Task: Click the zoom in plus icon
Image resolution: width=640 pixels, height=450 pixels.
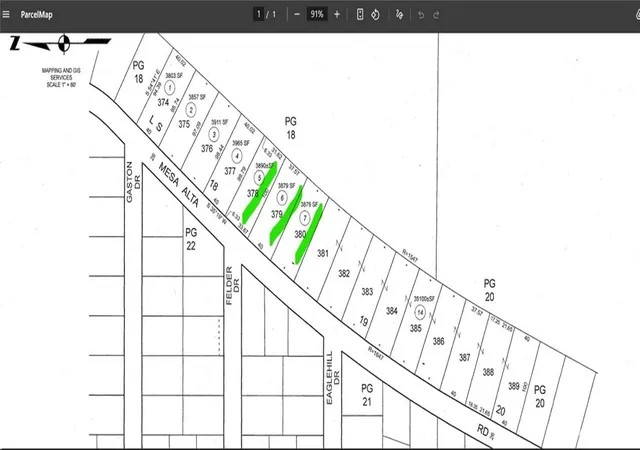Action: click(337, 15)
